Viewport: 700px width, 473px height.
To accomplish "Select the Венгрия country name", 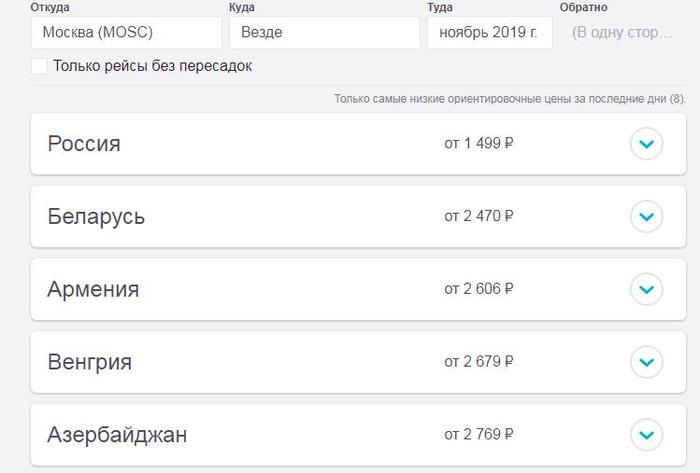I will [90, 362].
